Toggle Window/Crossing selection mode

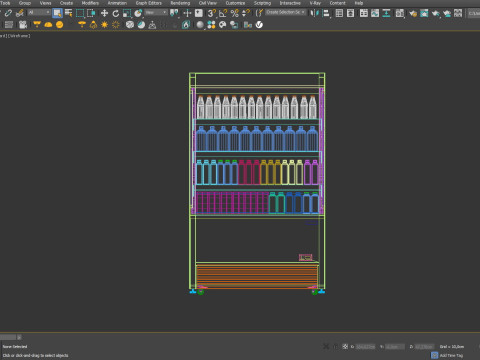click(91, 13)
